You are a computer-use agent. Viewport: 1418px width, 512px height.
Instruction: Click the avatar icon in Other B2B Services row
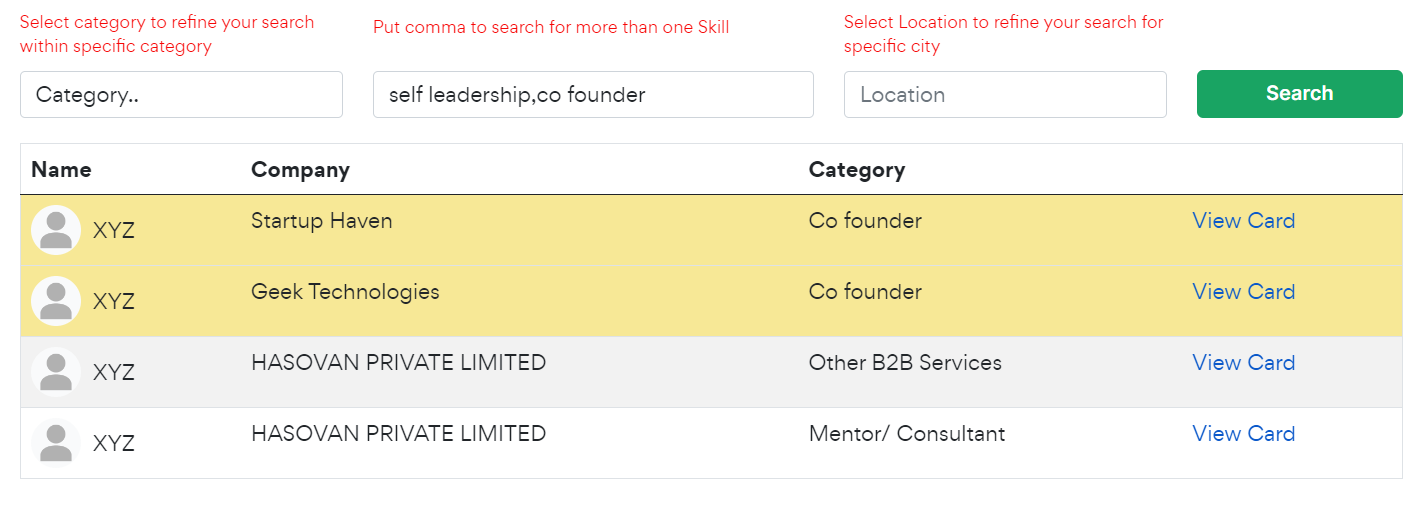[x=56, y=372]
